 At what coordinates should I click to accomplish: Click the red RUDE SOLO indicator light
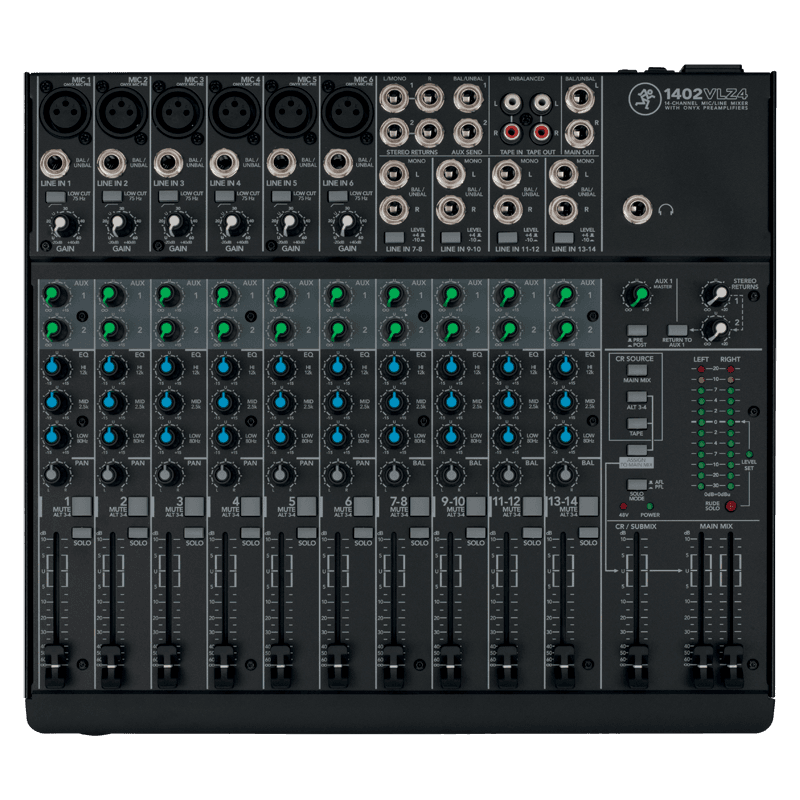coord(731,506)
